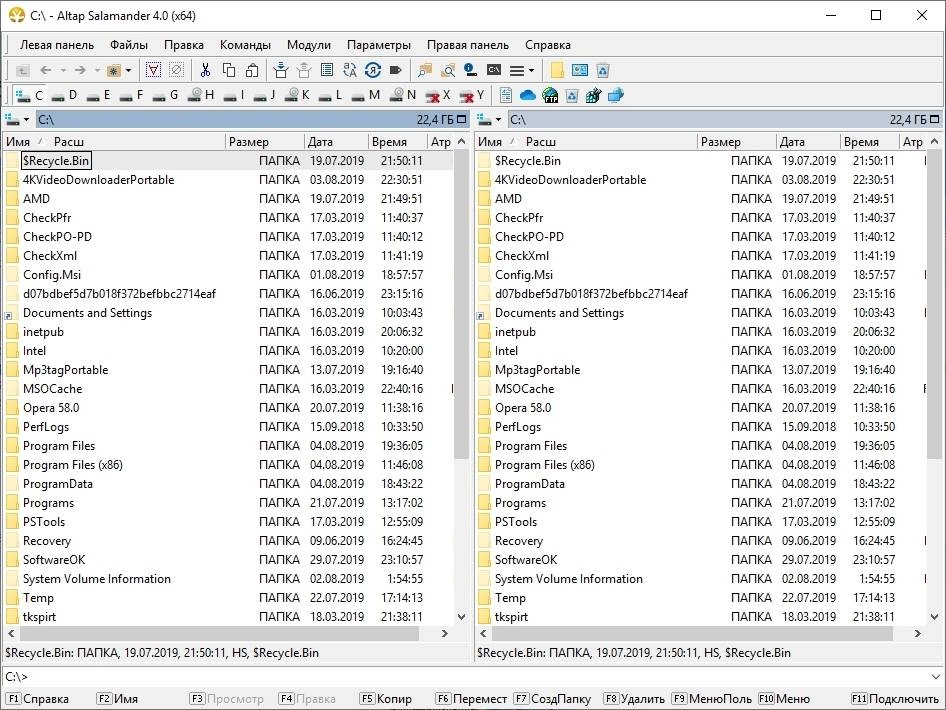946x710 pixels.
Task: Click the black tag label icon
Action: point(396,71)
